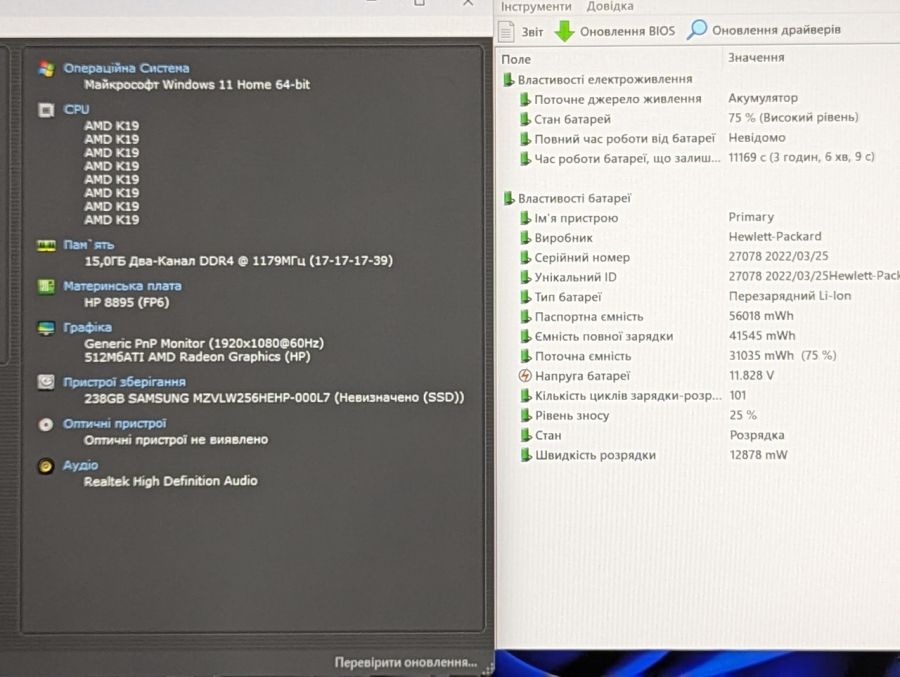Click the 41545 mWh value
The image size is (900, 677).
click(x=762, y=336)
